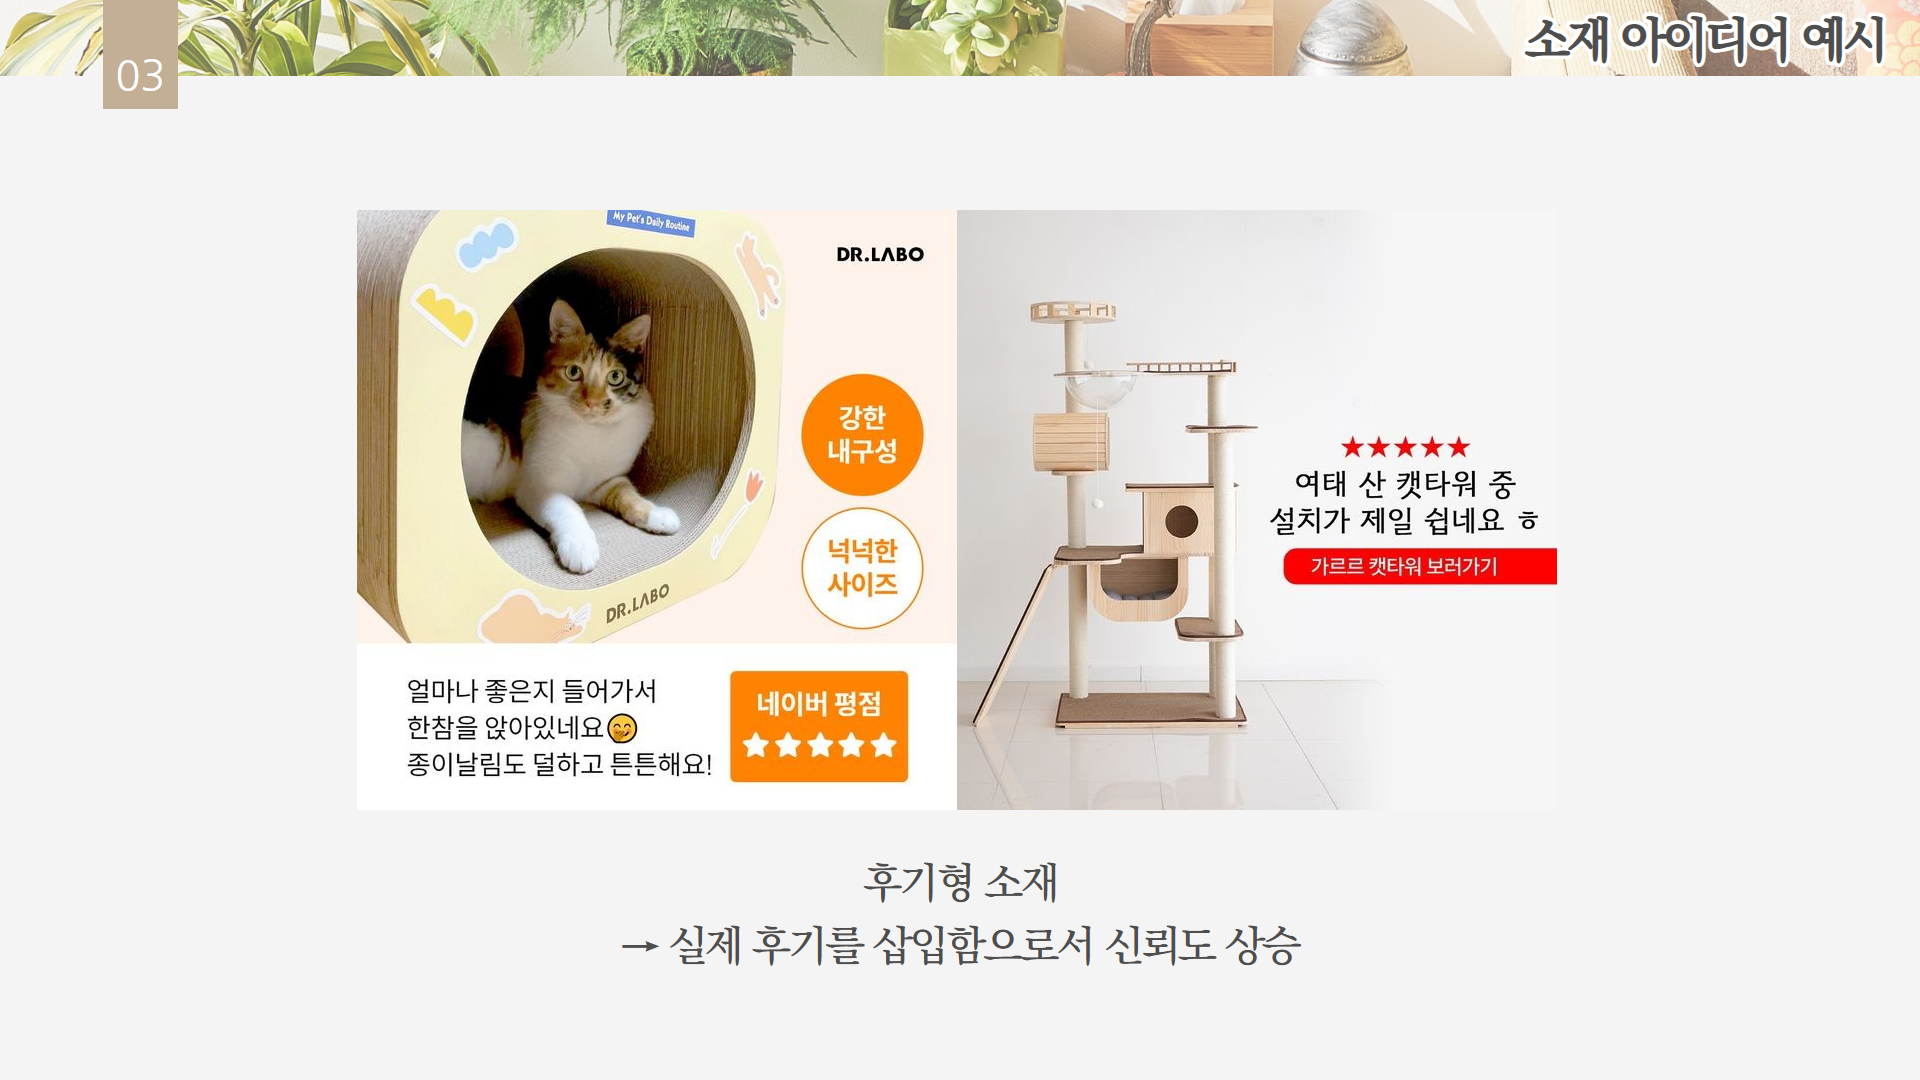Select the white 넉넉한 사이즈 circle badge
The width and height of the screenshot is (1920, 1080).
(862, 568)
